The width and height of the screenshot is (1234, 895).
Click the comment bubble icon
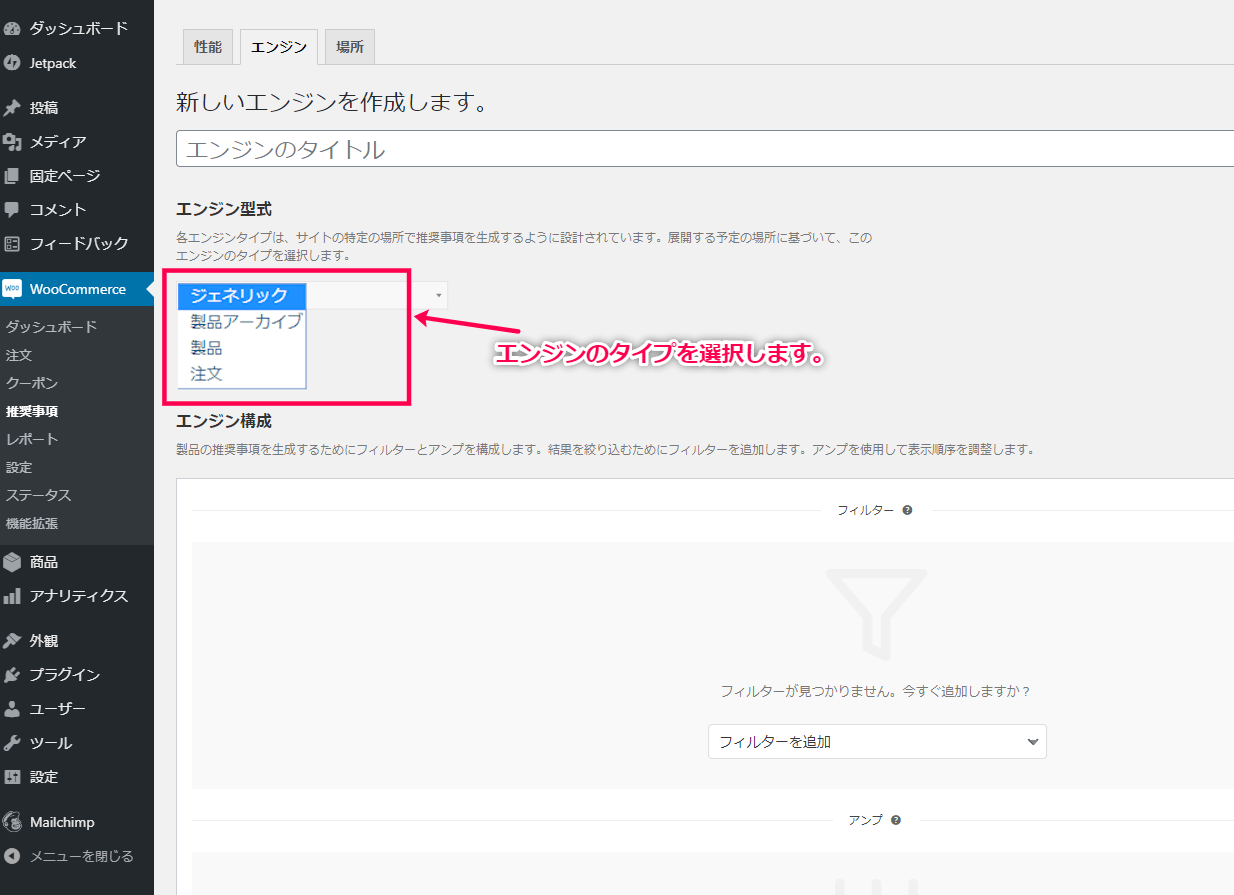(12, 210)
